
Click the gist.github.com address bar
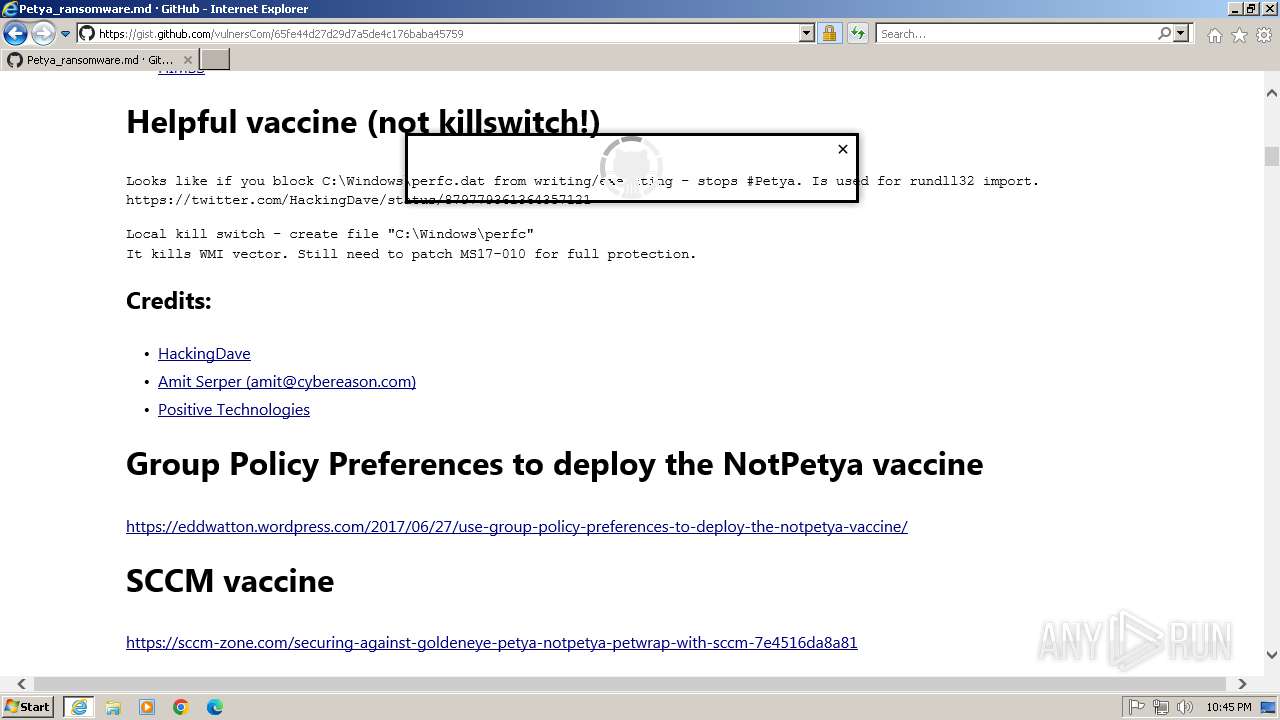(438, 34)
